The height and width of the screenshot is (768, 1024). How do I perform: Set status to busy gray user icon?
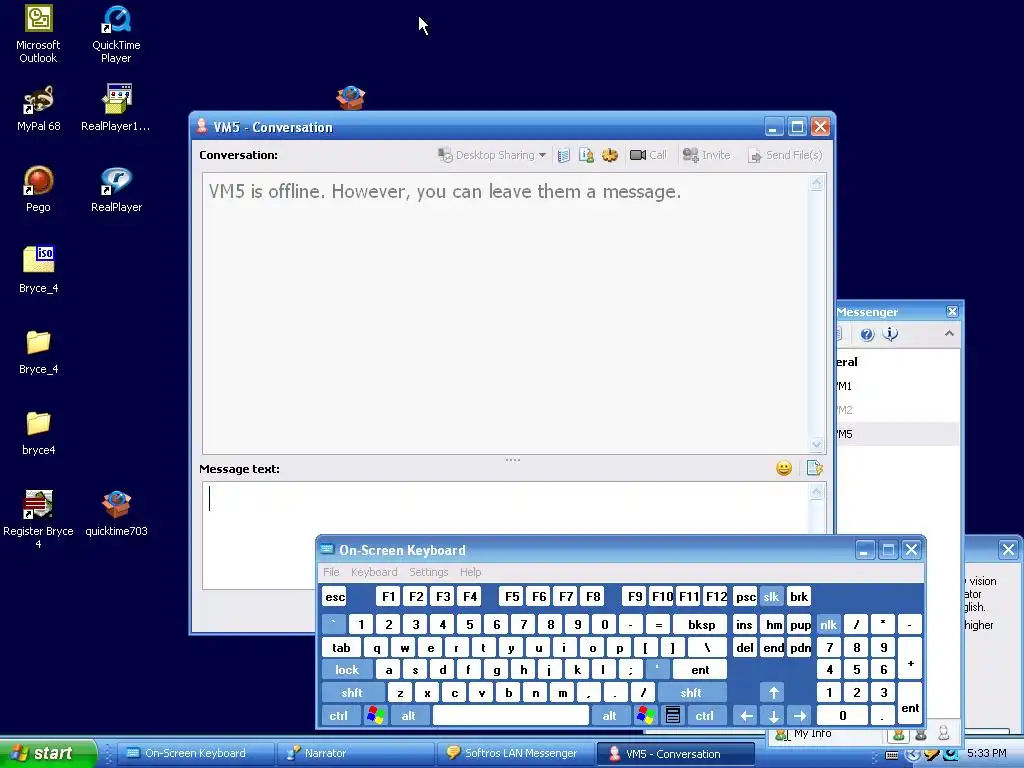coord(921,734)
